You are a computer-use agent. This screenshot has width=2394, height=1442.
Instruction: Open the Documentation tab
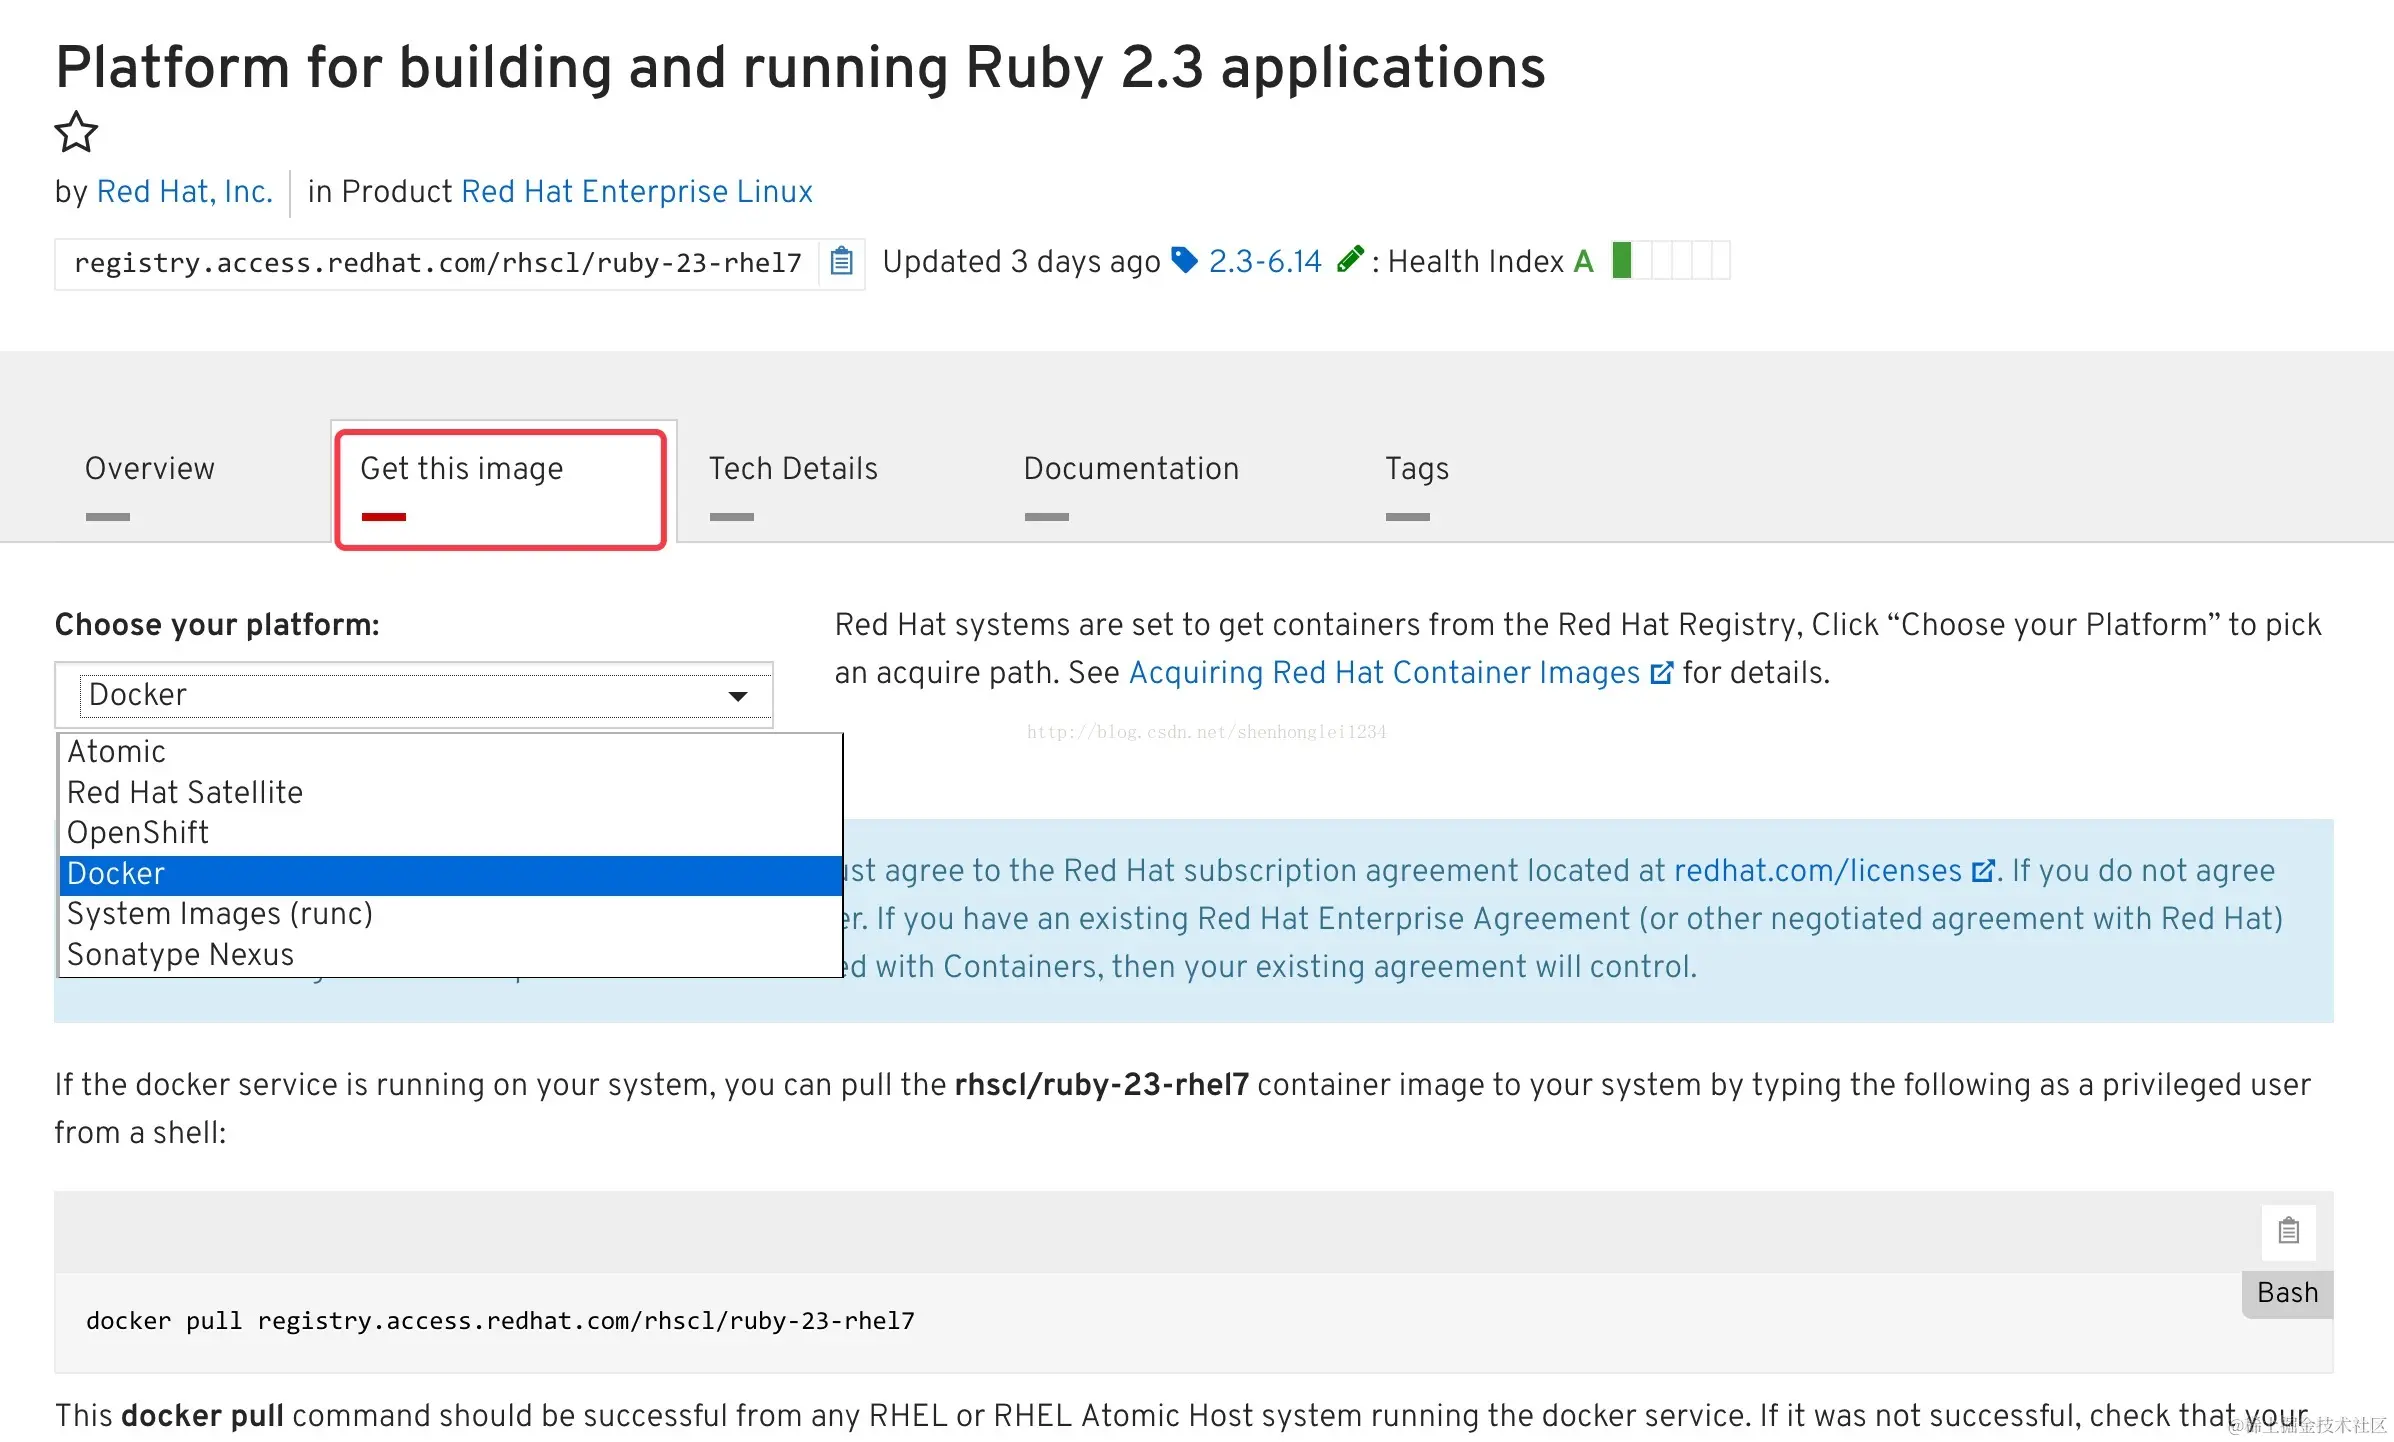coord(1131,469)
